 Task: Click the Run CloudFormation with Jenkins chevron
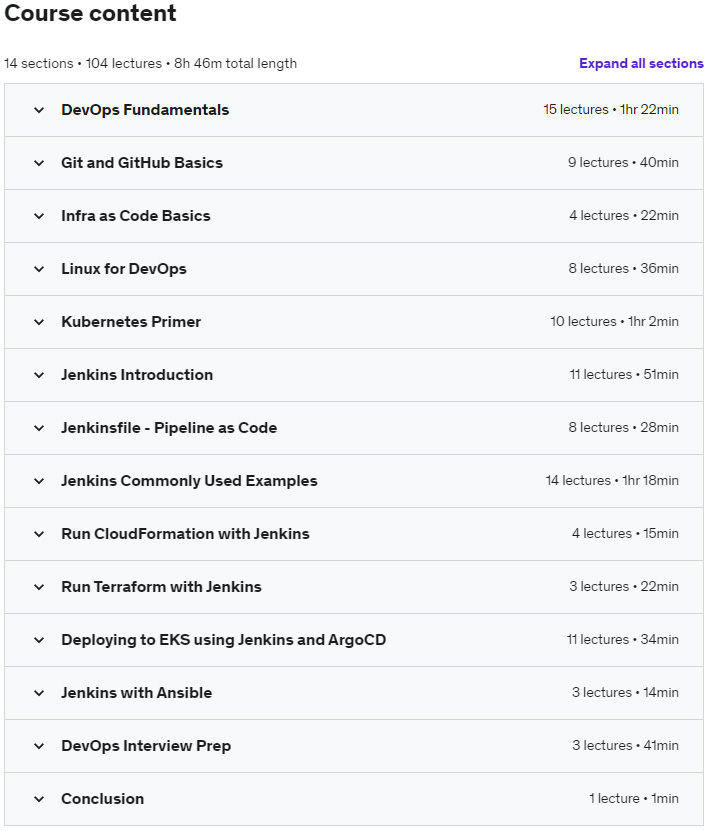coord(39,534)
